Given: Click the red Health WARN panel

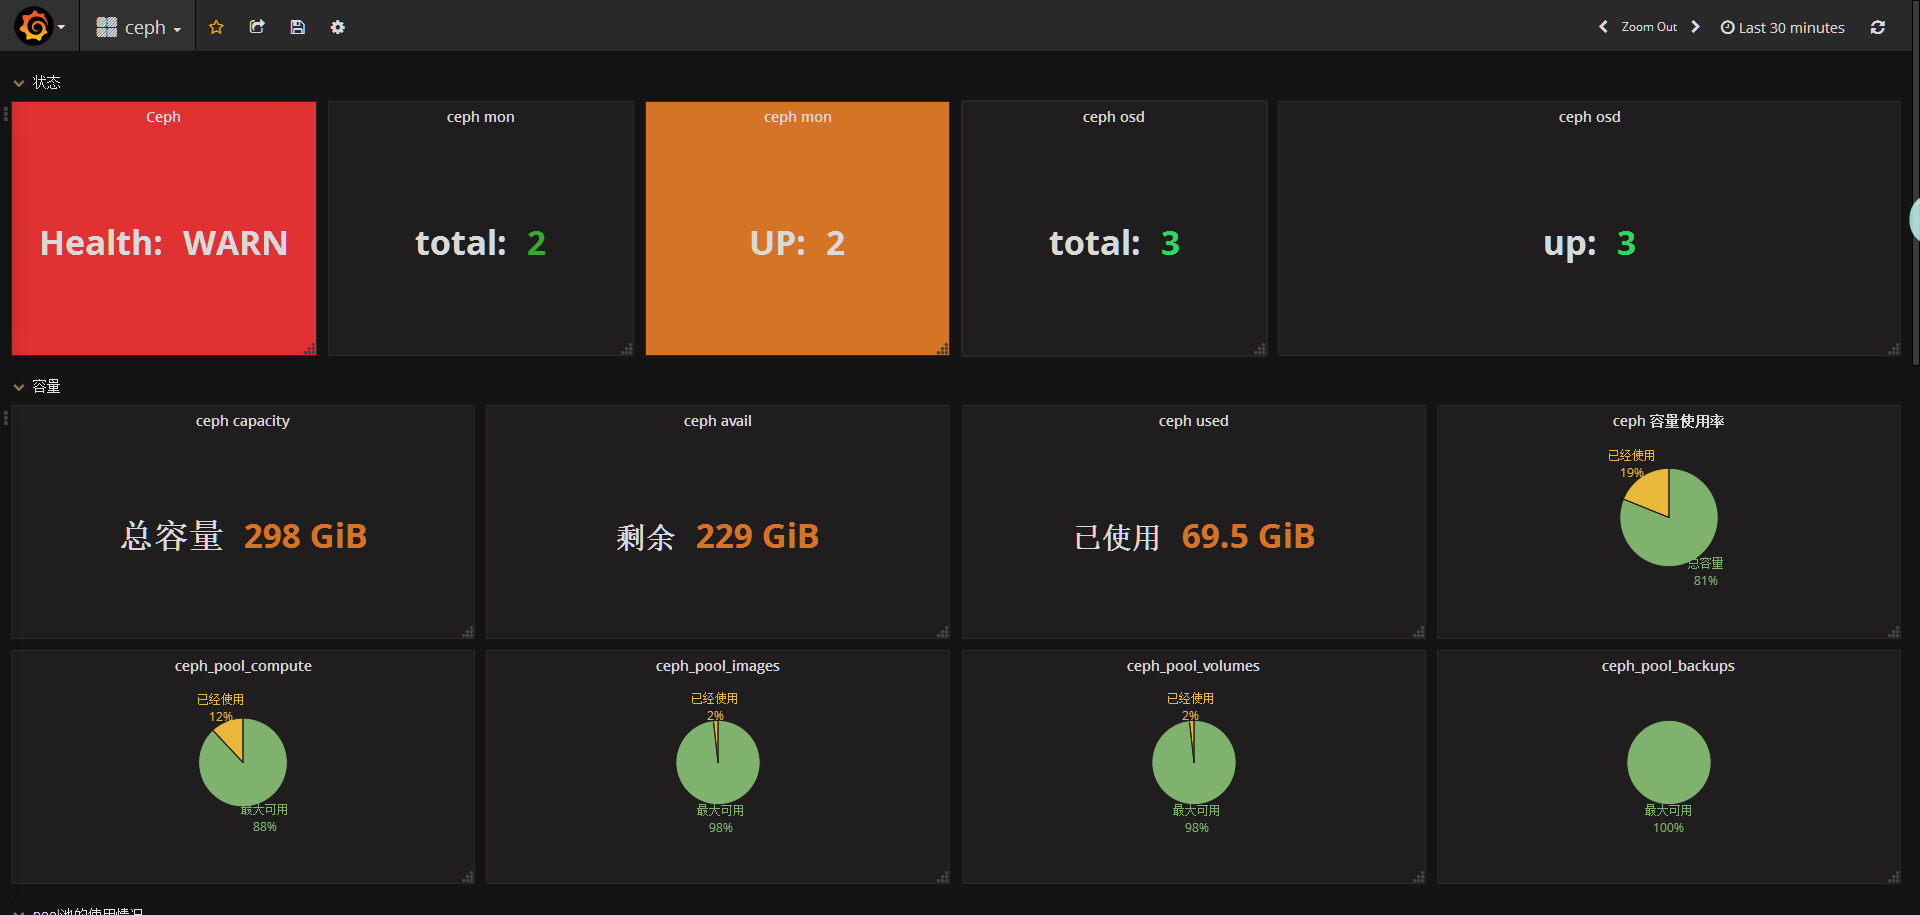Looking at the screenshot, I should pos(164,243).
